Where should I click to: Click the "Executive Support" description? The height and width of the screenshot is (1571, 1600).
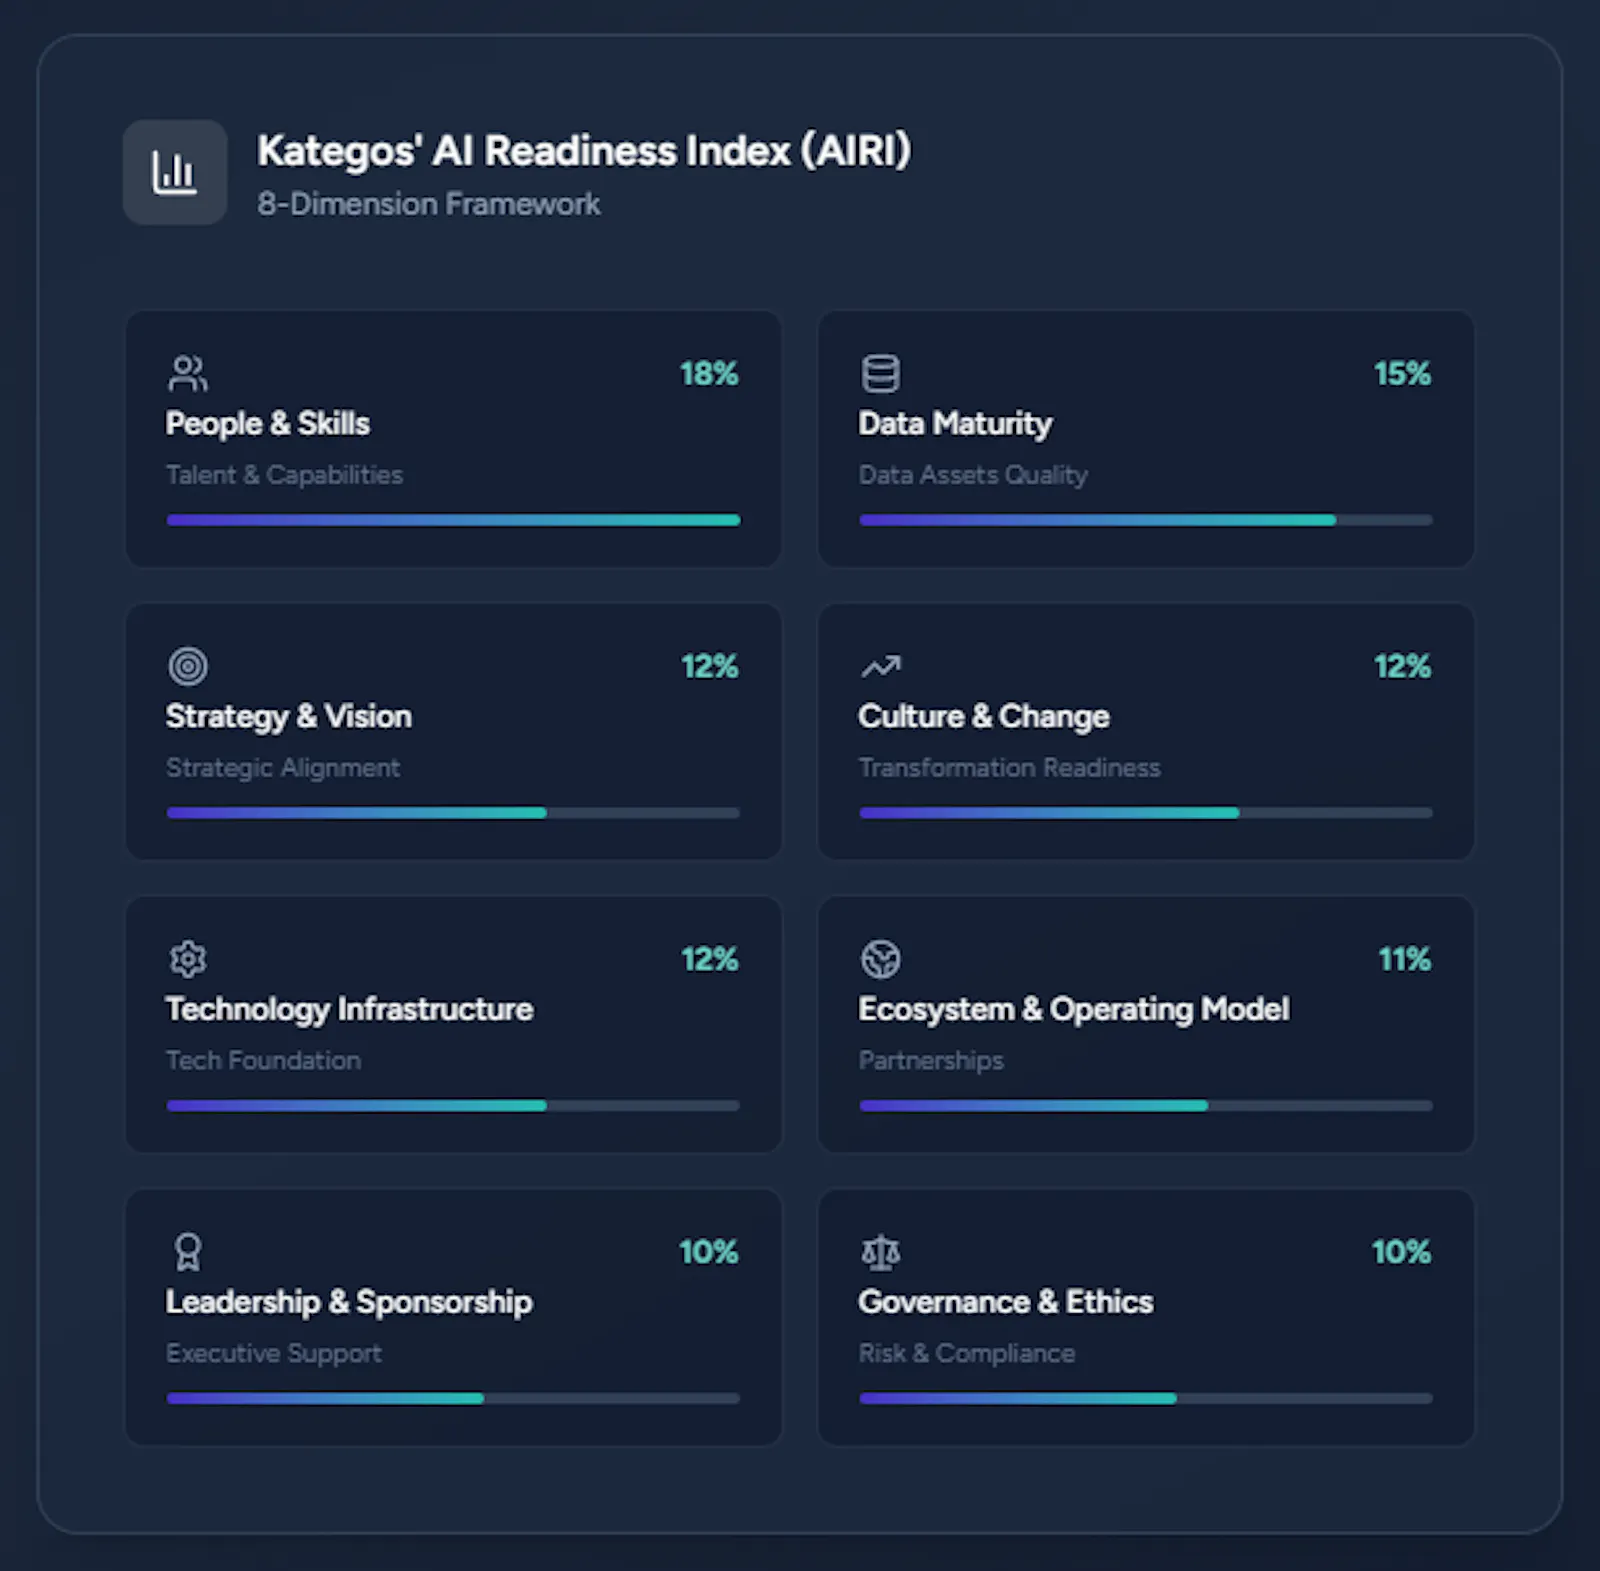(x=274, y=1354)
